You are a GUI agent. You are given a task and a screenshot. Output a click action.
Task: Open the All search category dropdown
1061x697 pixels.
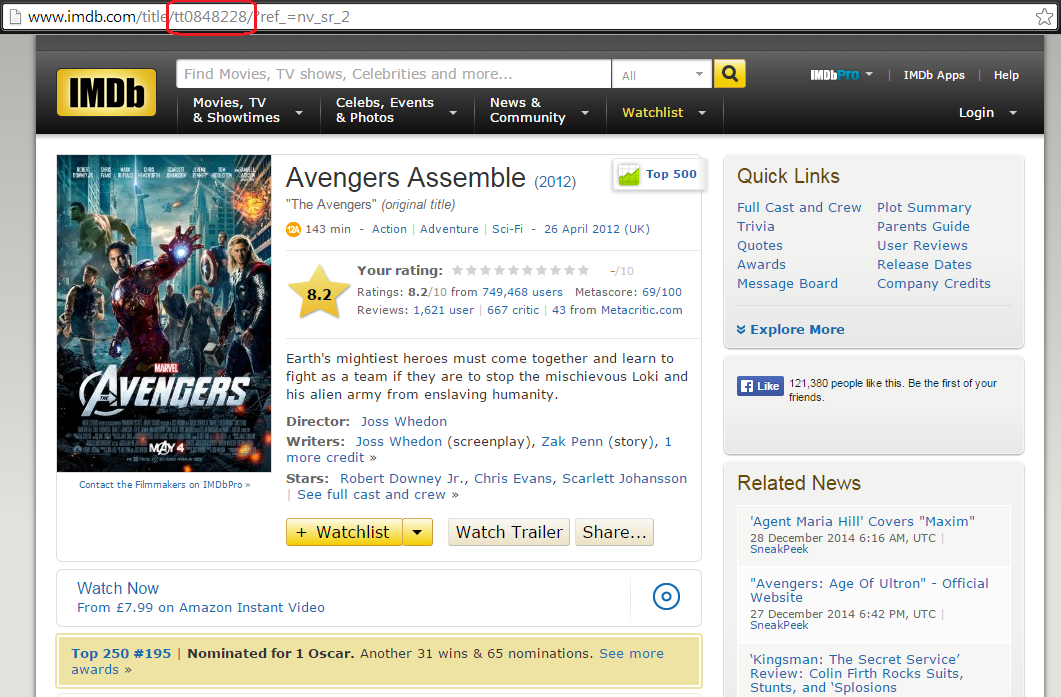coord(662,74)
